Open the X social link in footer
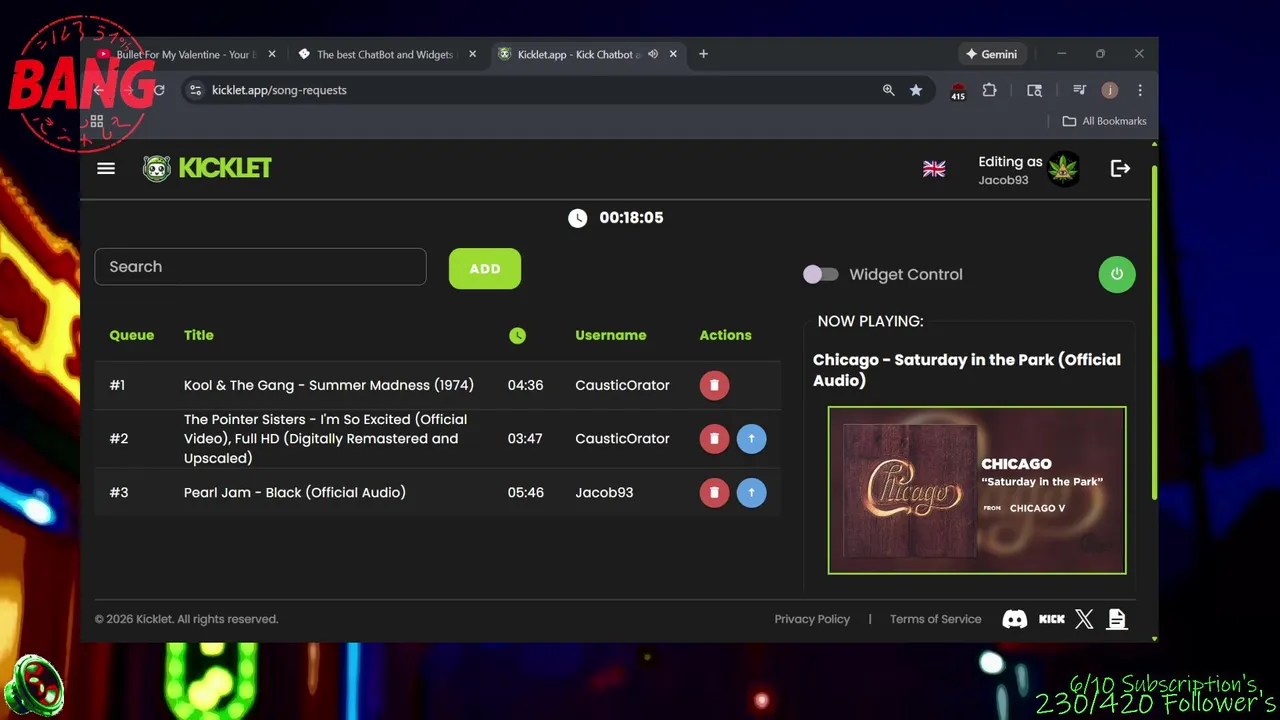Image resolution: width=1280 pixels, height=720 pixels. pos(1084,619)
